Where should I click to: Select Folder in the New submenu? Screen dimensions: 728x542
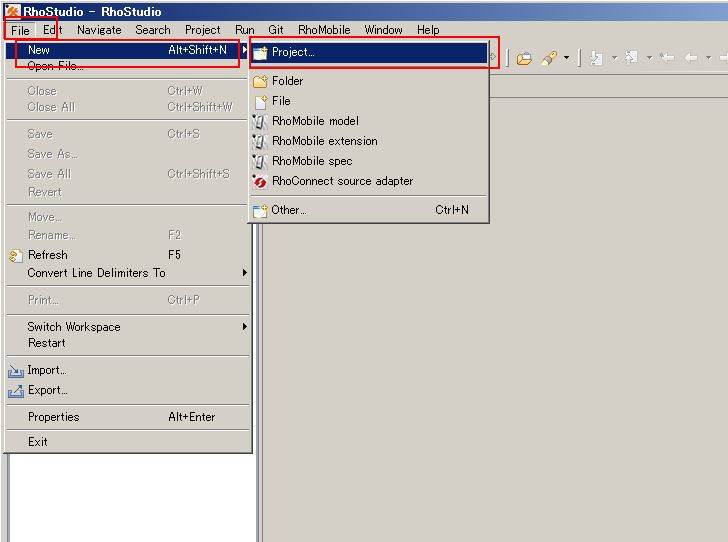point(369,81)
